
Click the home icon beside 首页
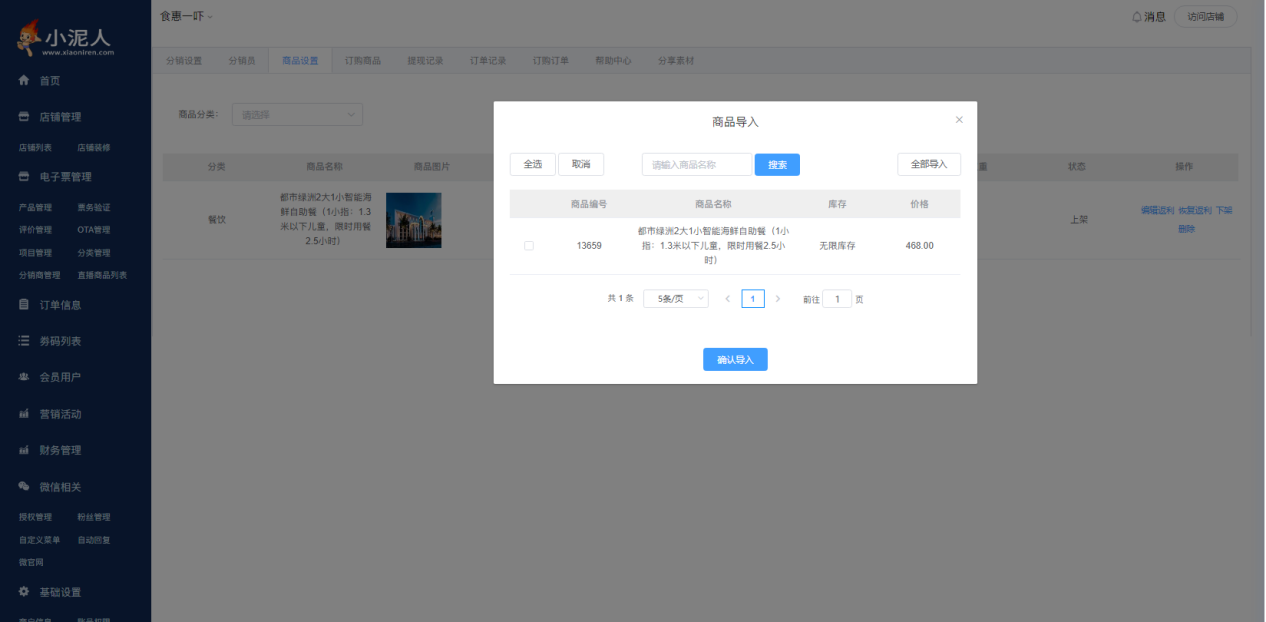(24, 80)
